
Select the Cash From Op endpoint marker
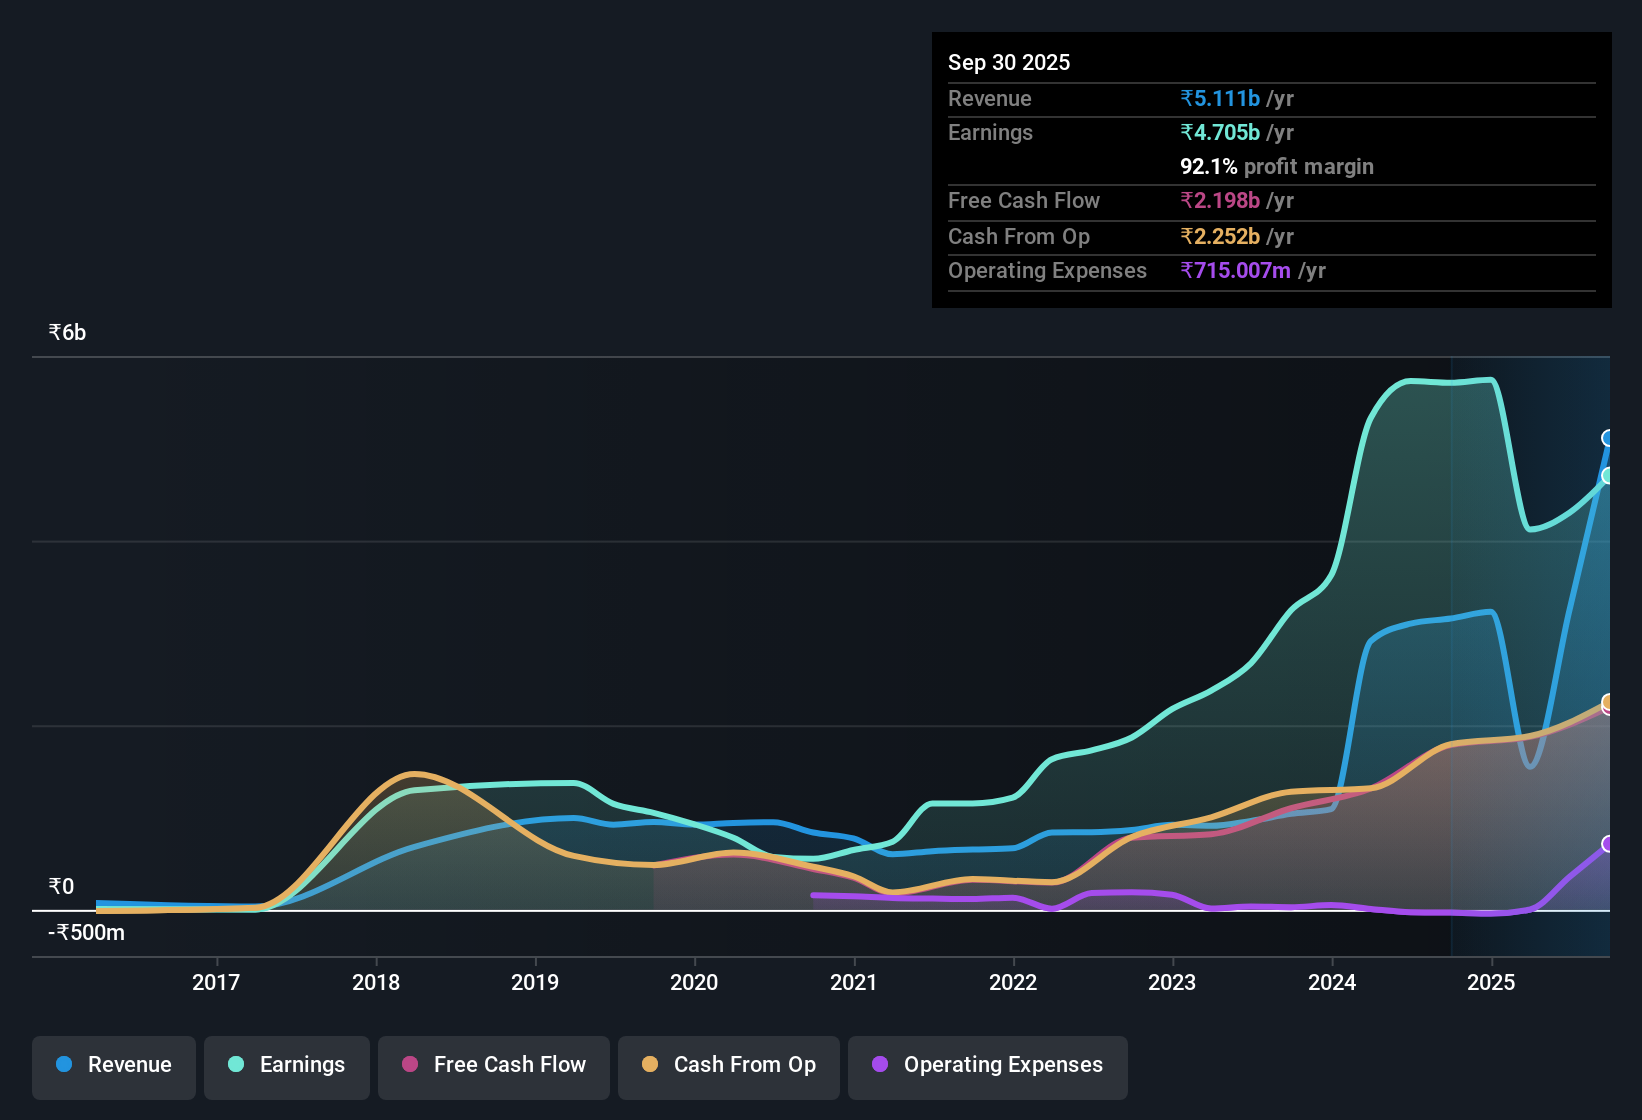tap(1609, 703)
